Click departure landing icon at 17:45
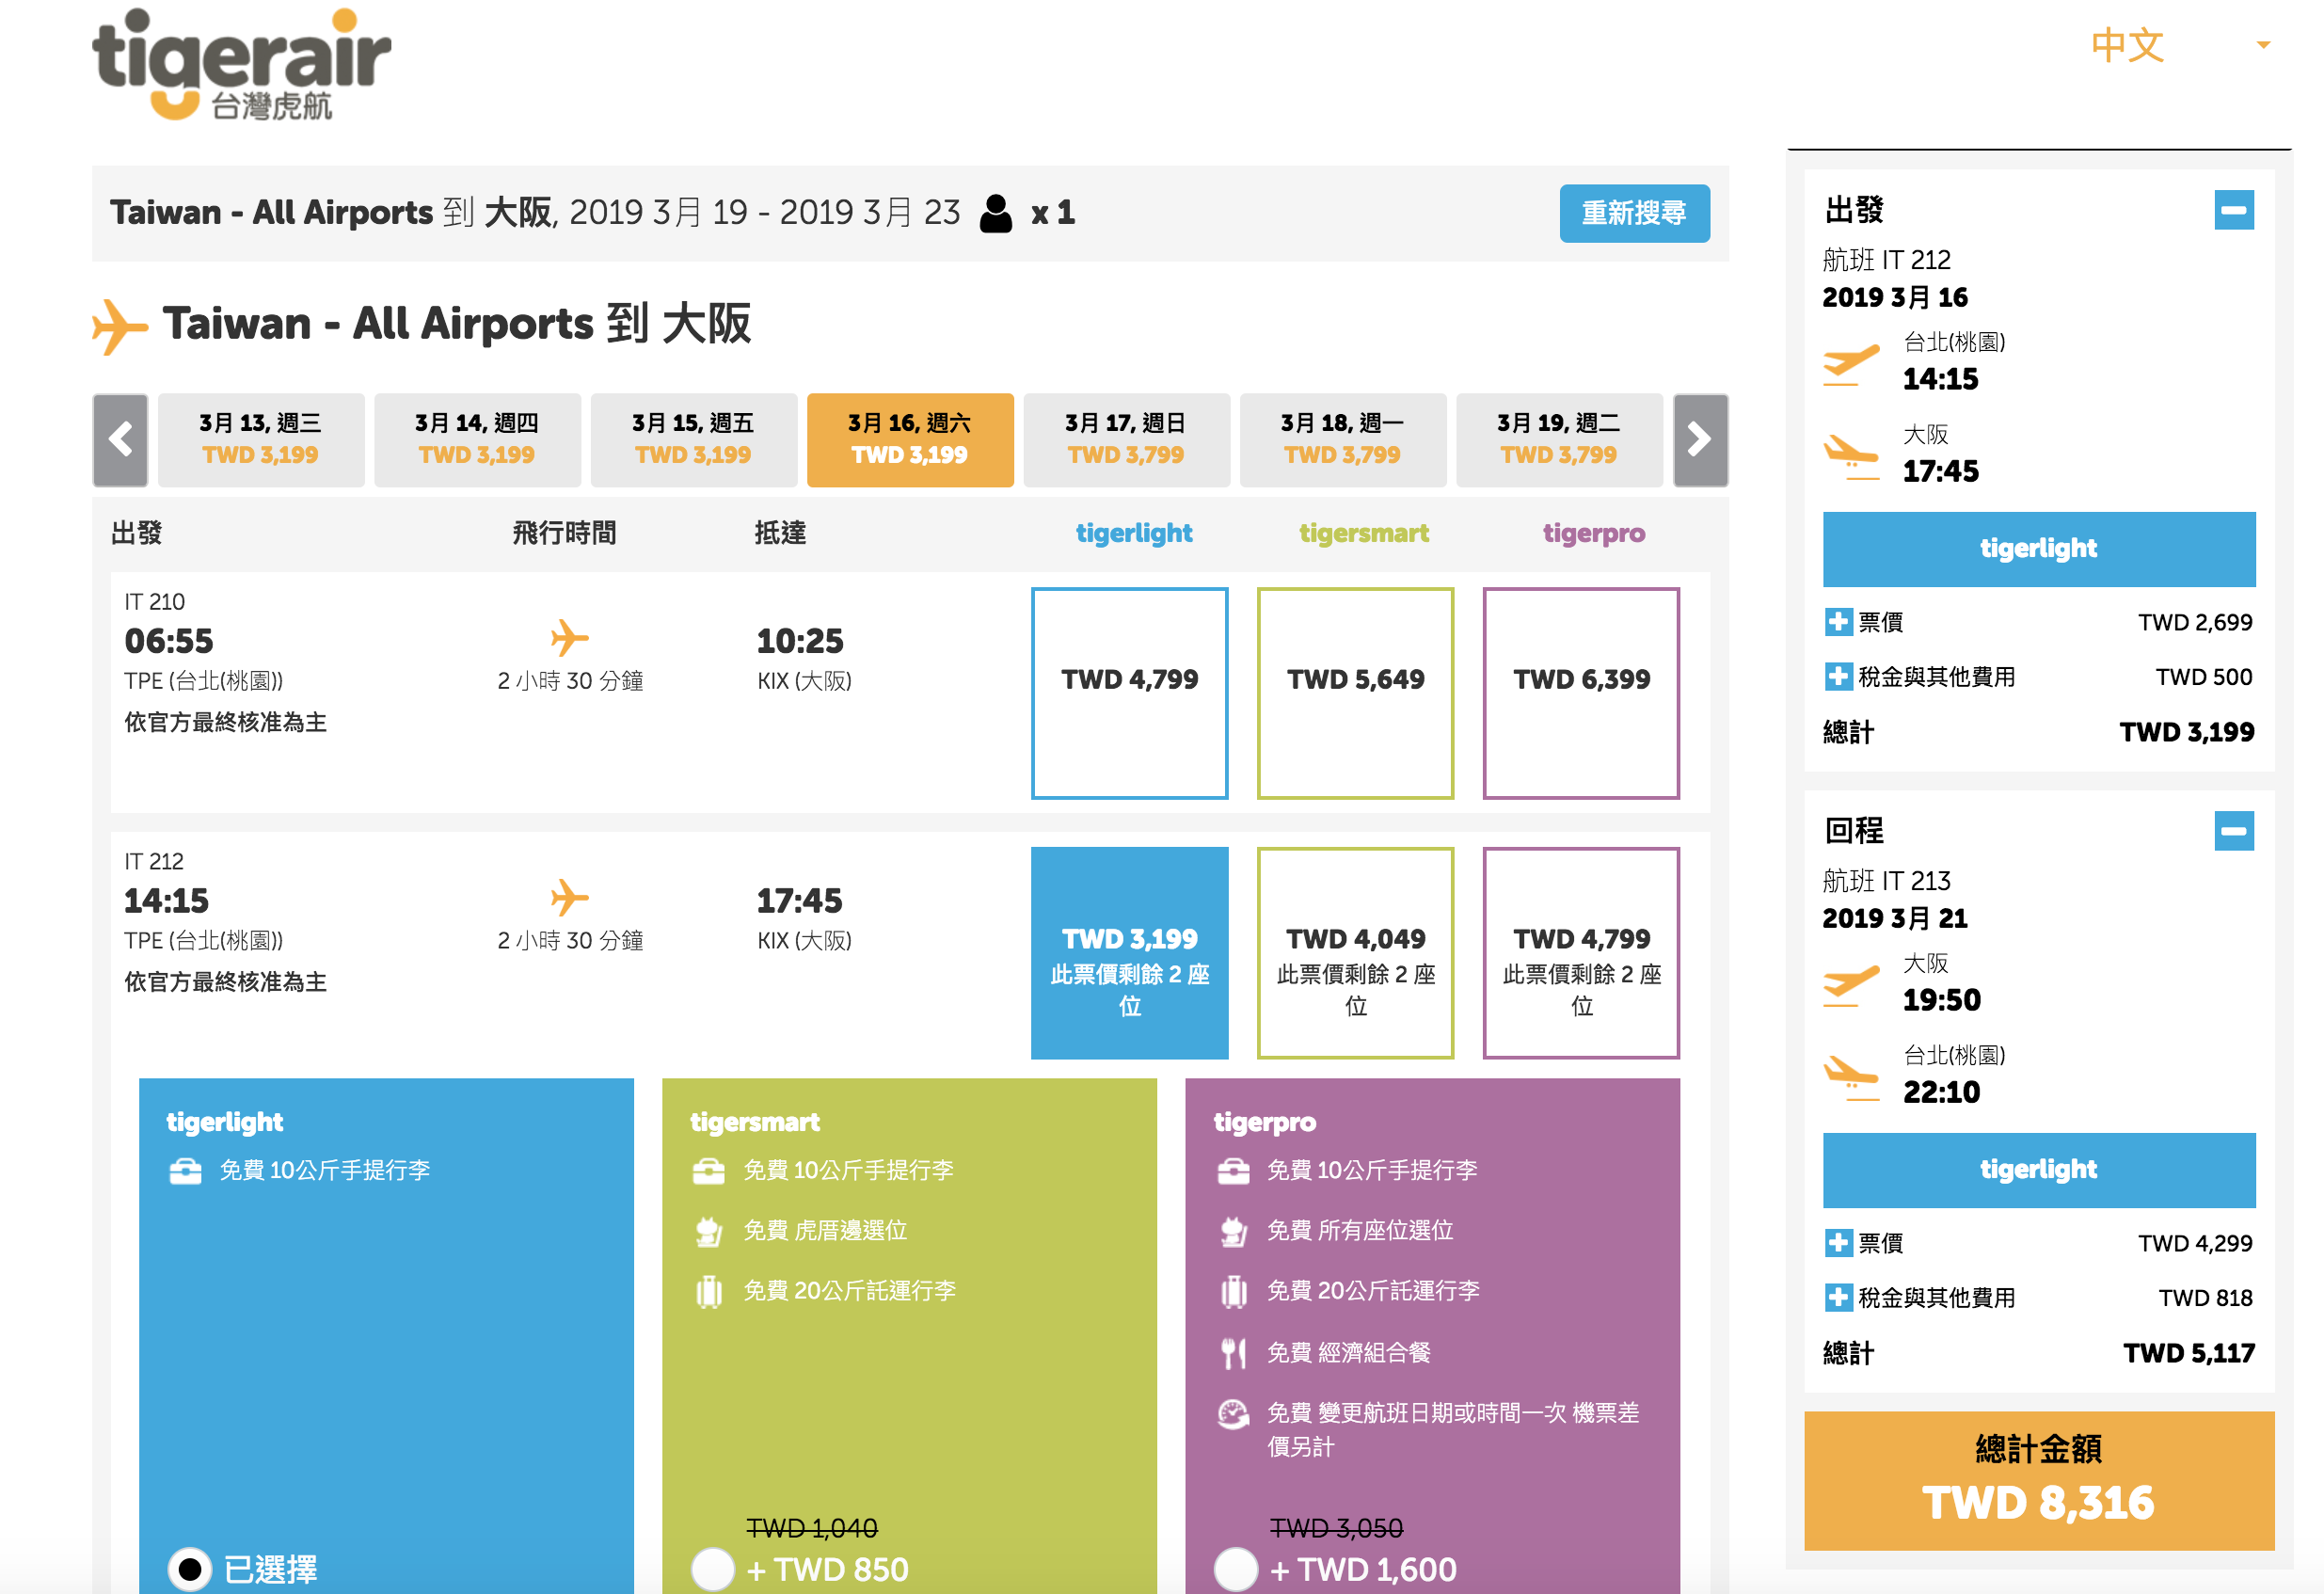This screenshot has width=2324, height=1594. pyautogui.click(x=1851, y=456)
